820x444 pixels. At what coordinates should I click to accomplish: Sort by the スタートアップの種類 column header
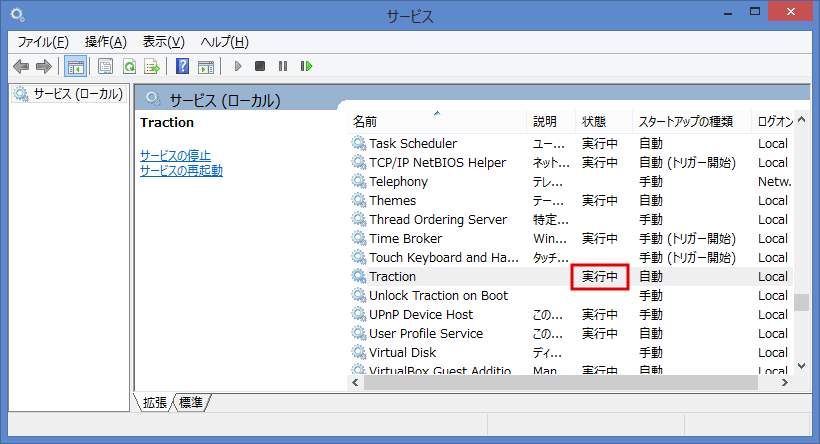(x=686, y=121)
